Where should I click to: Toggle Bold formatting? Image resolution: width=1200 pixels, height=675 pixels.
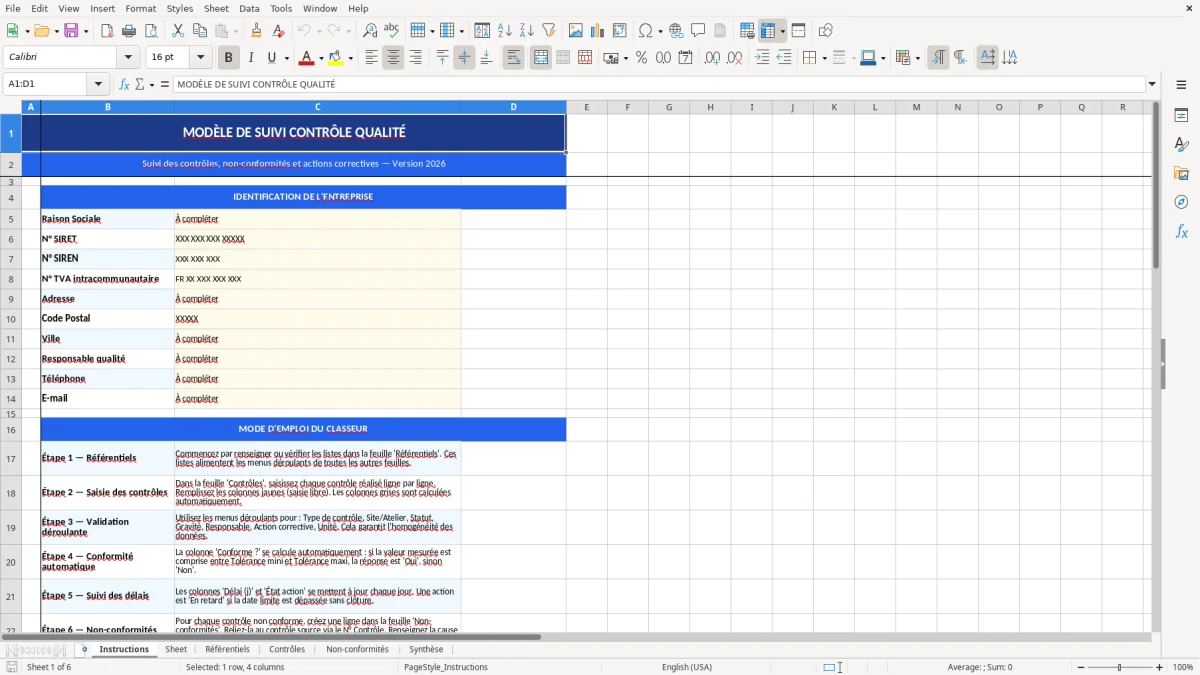pos(229,58)
